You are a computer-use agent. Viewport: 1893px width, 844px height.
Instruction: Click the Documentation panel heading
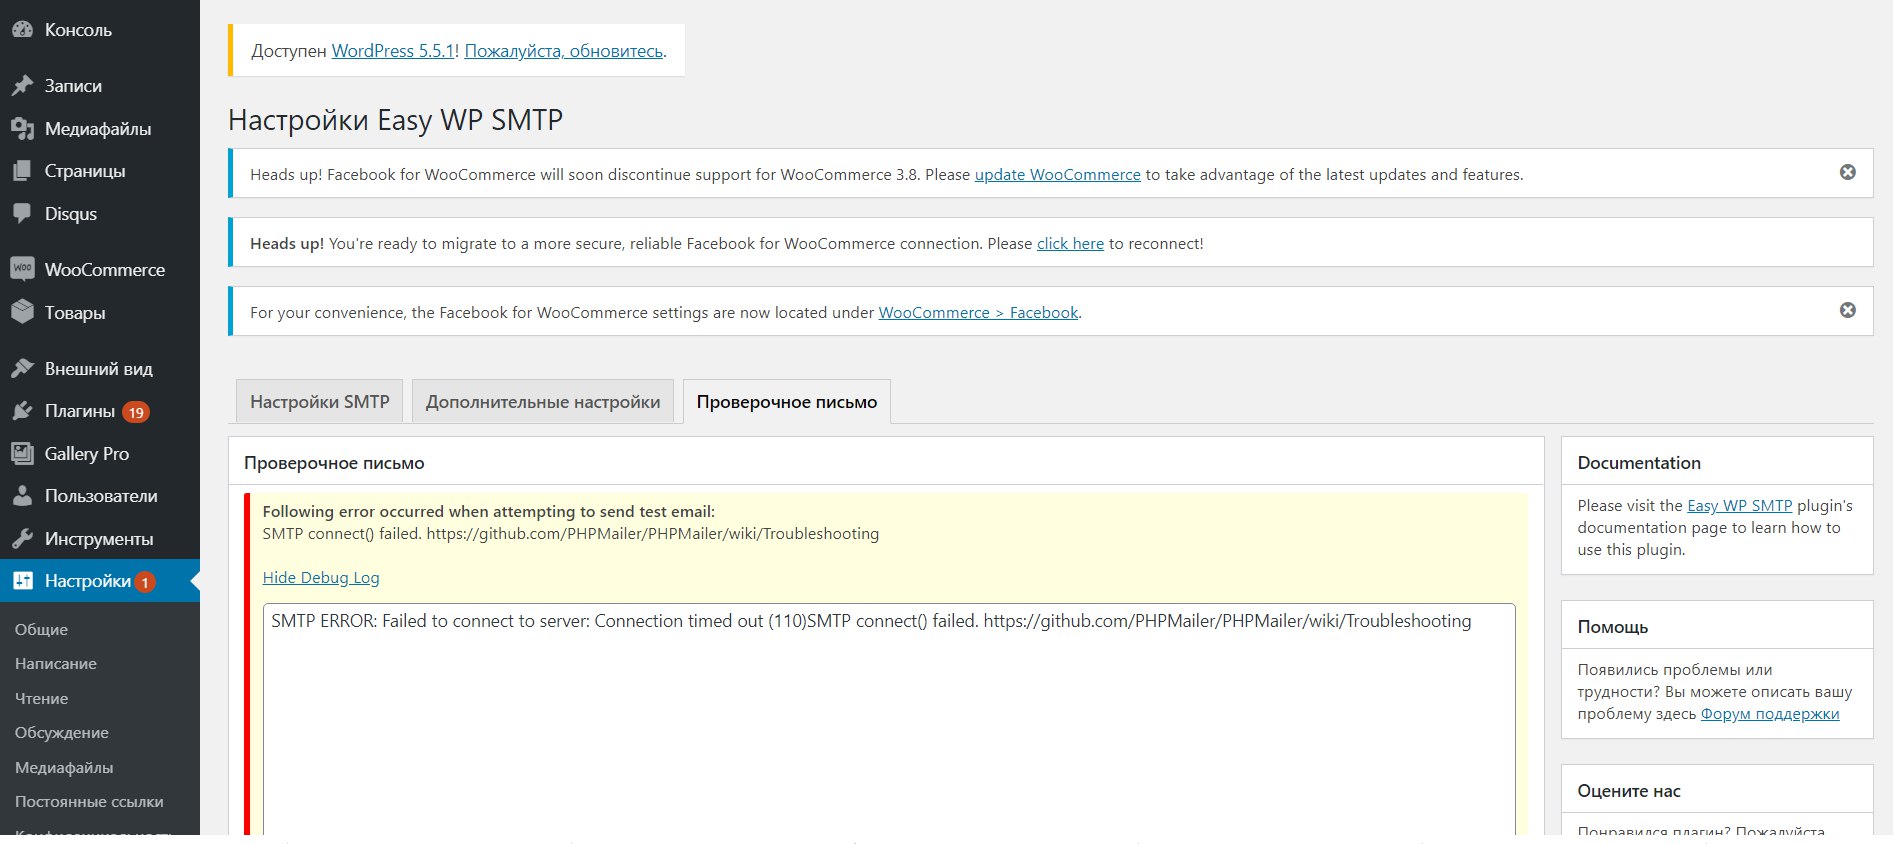click(x=1639, y=462)
